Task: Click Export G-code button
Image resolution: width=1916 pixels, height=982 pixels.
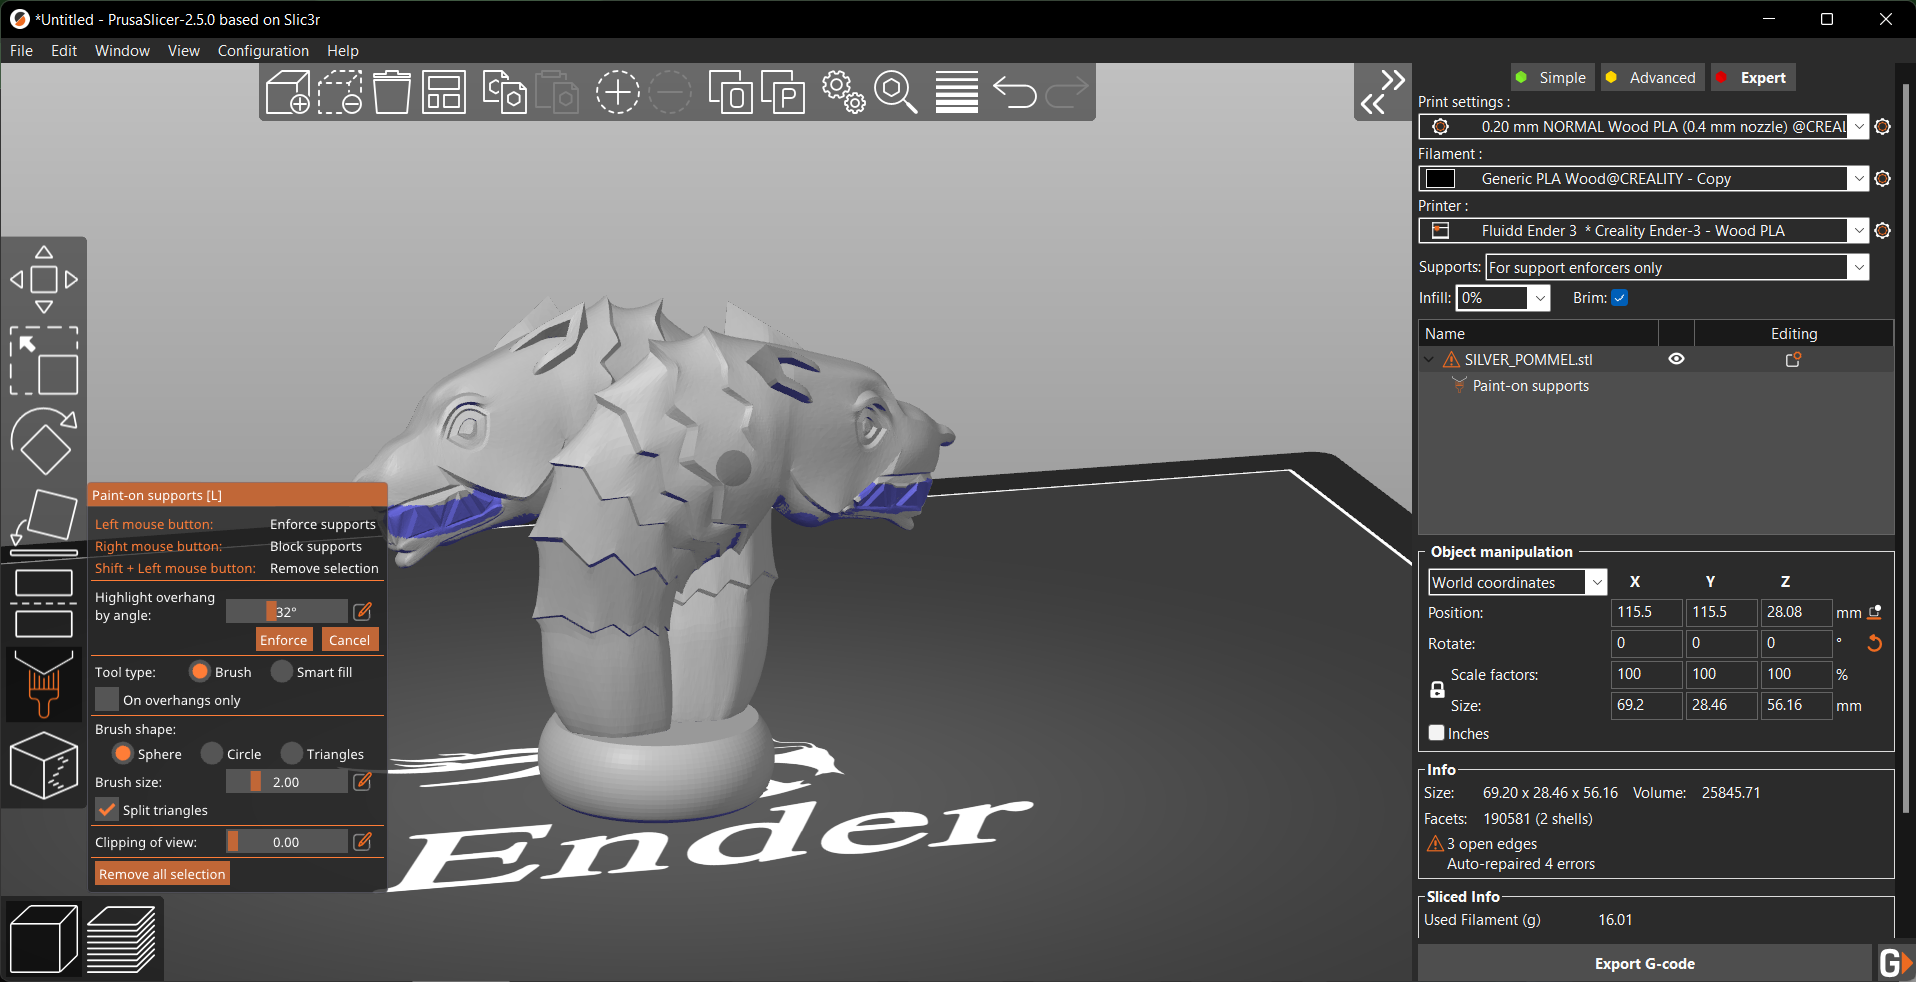Action: [1645, 963]
